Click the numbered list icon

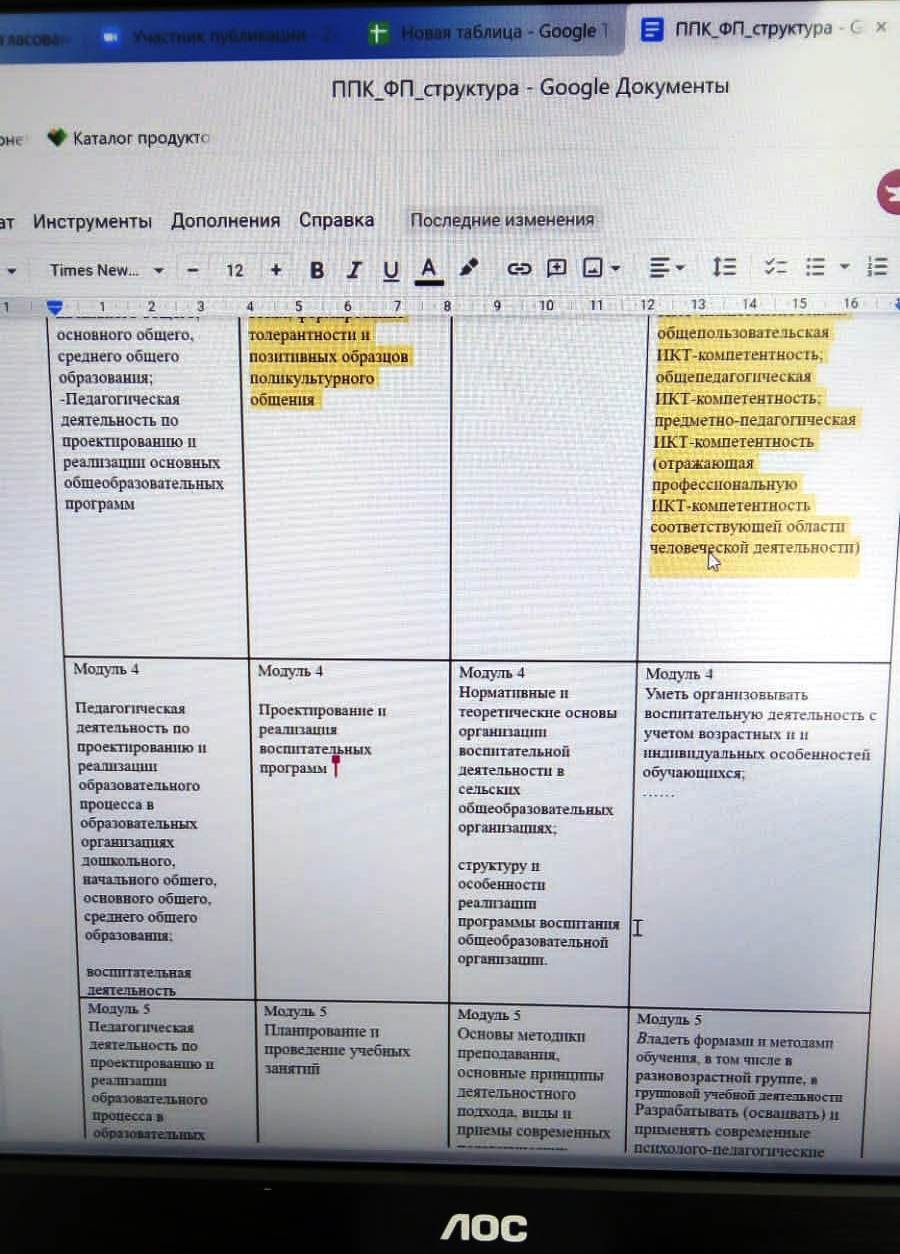coord(878,266)
